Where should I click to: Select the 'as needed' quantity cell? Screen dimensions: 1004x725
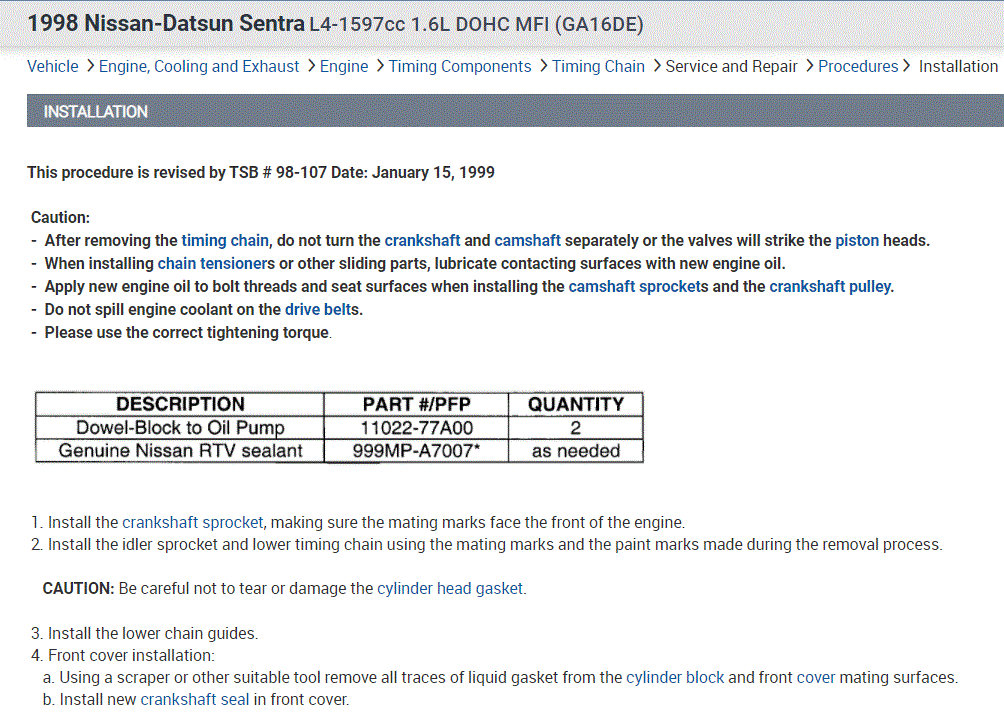576,451
